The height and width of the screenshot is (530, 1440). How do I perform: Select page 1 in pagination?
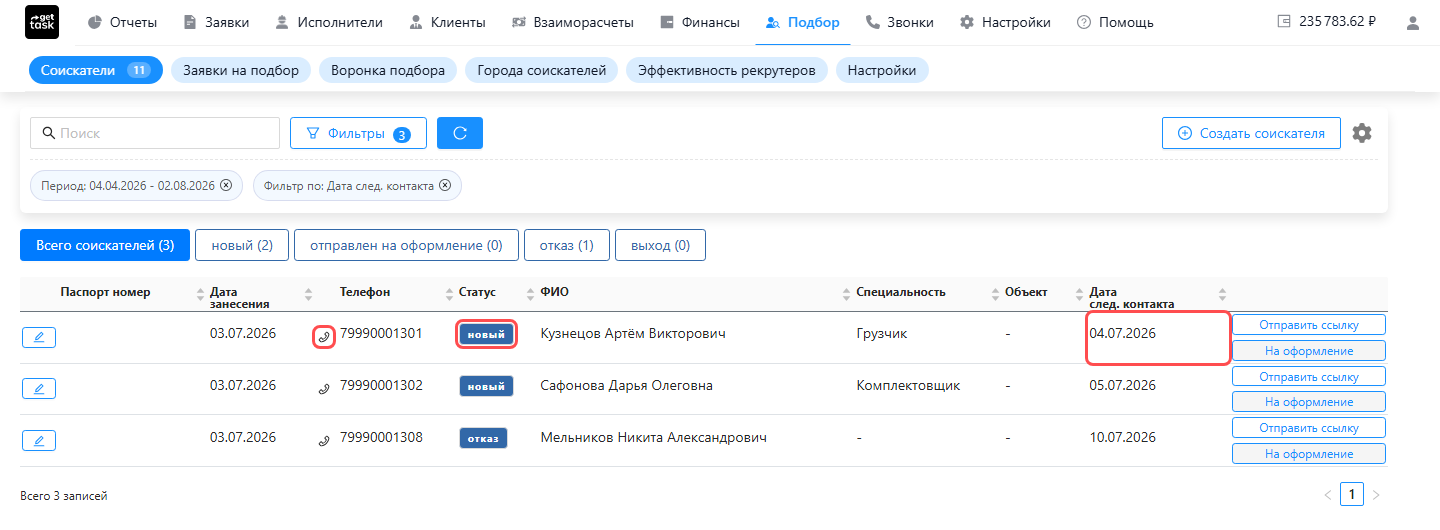pyautogui.click(x=1352, y=494)
